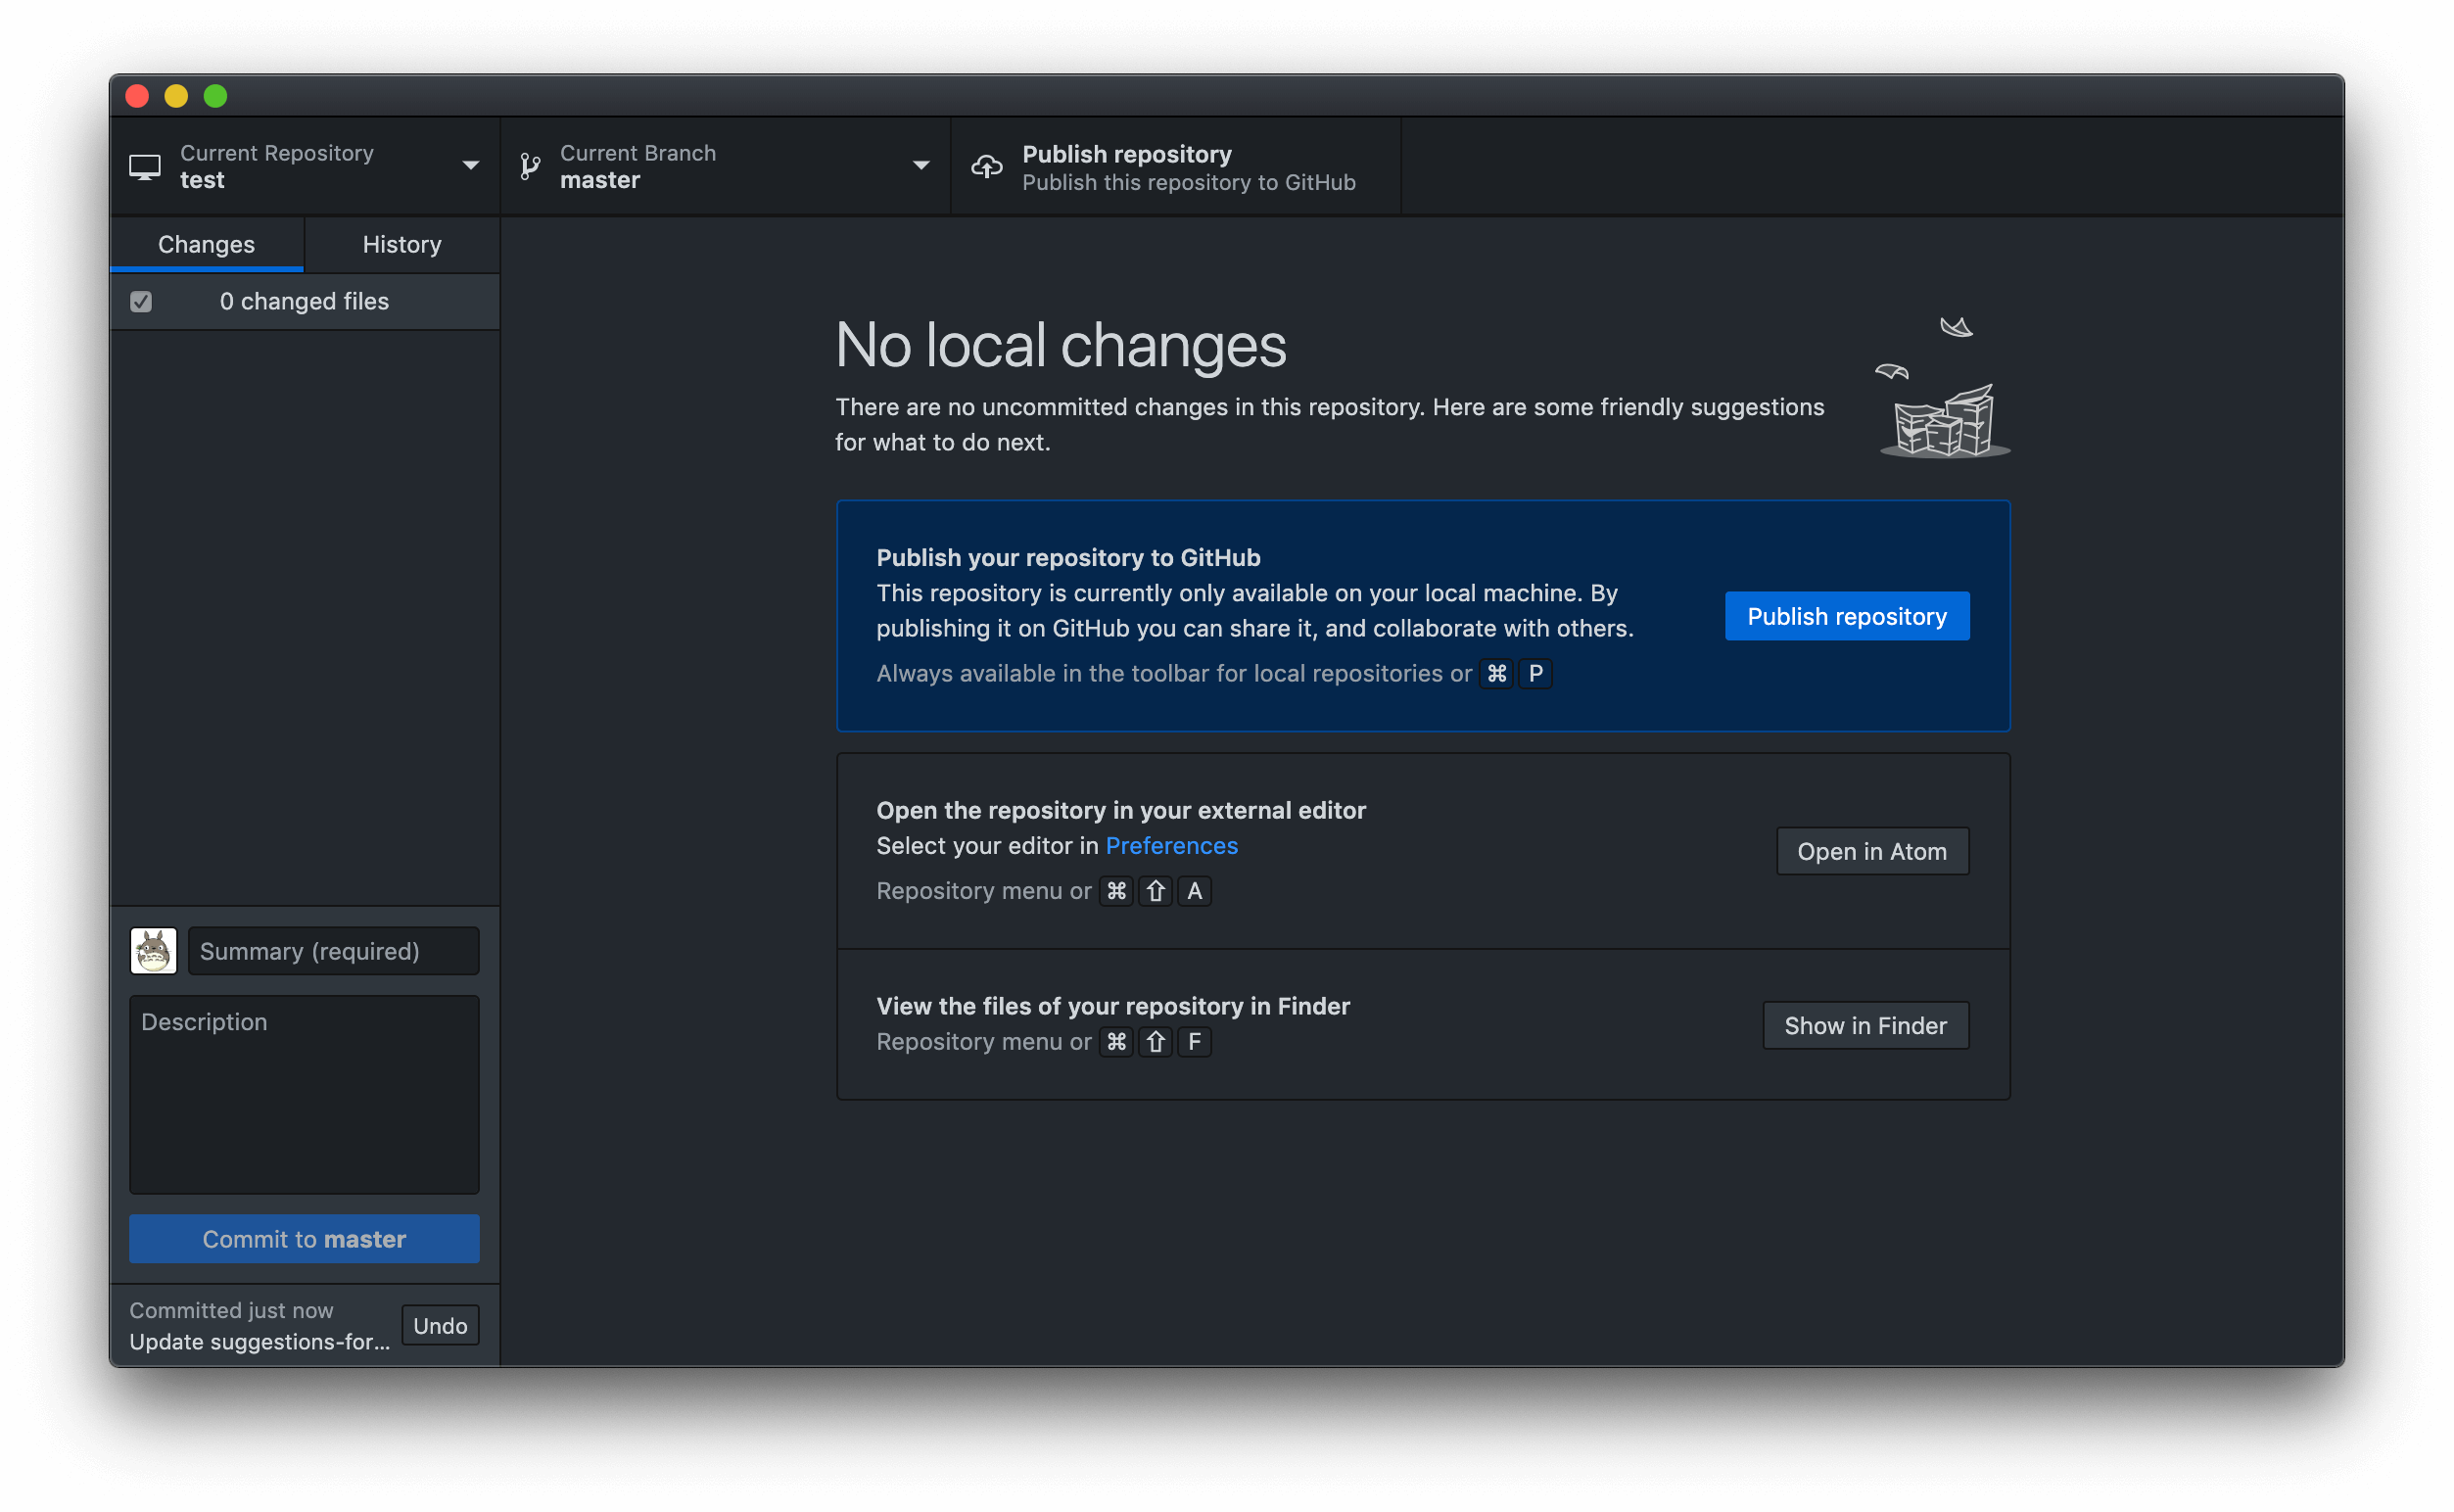Click the computer monitor icon beside Current Repository
Screen dimensions: 2454x1512
[x=145, y=167]
